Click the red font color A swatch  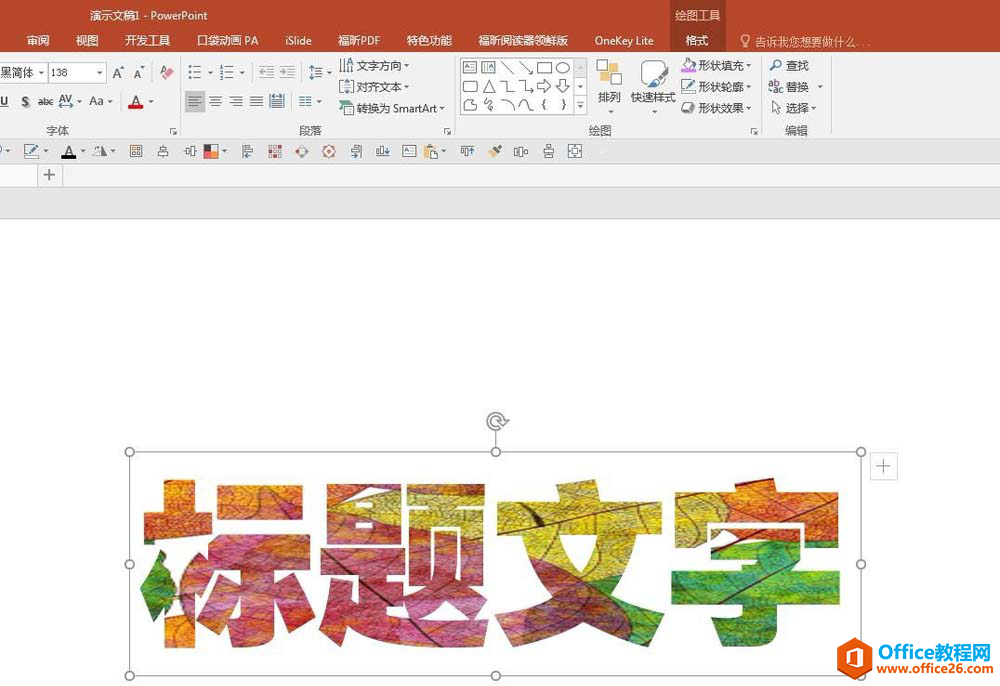point(135,101)
